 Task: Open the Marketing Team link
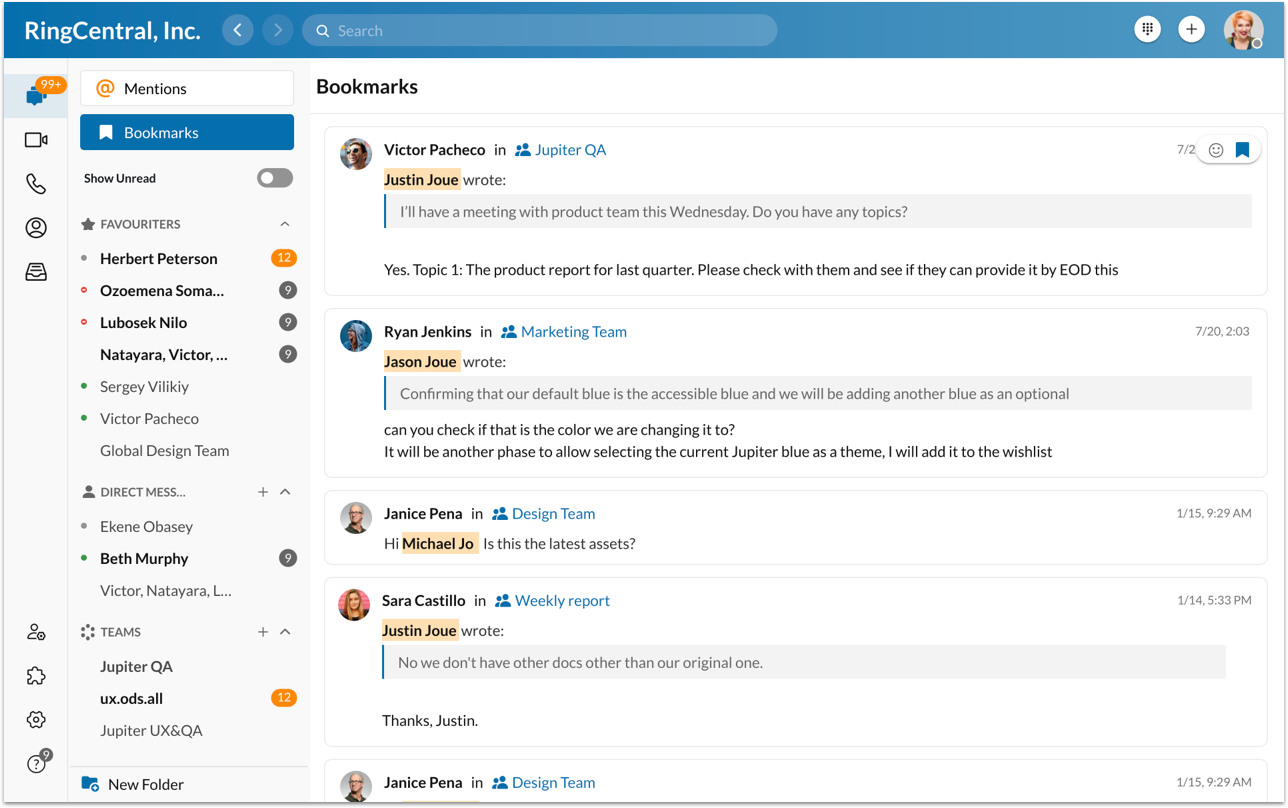[x=573, y=332]
